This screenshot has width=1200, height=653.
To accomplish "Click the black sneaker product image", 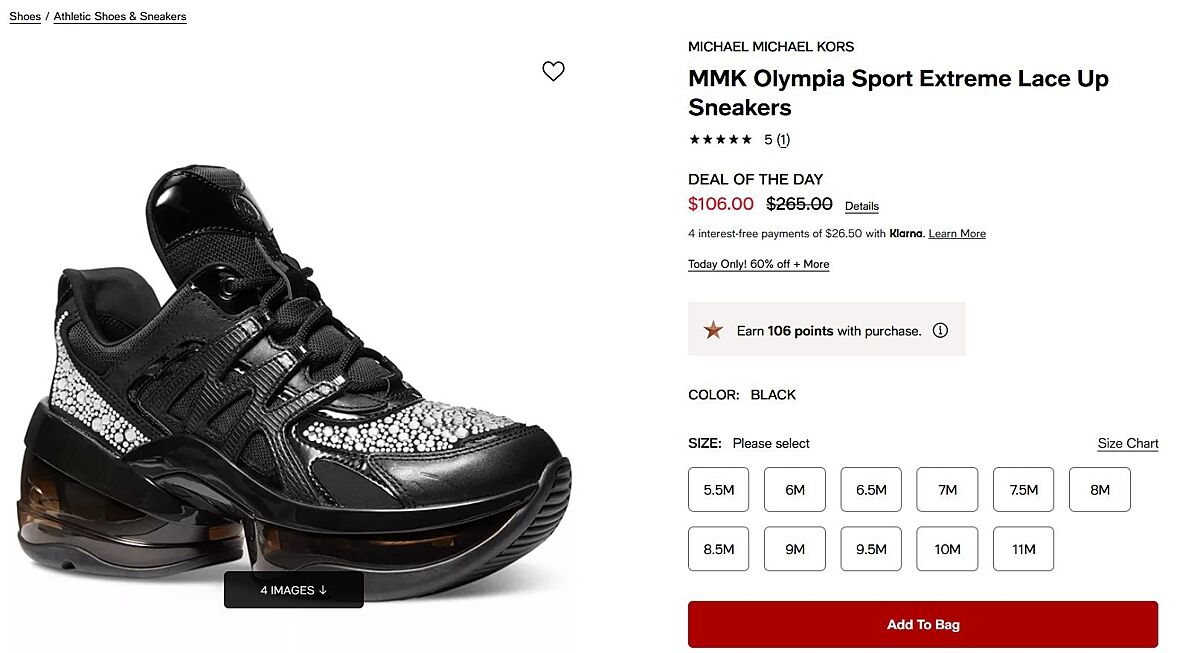I will point(290,380).
